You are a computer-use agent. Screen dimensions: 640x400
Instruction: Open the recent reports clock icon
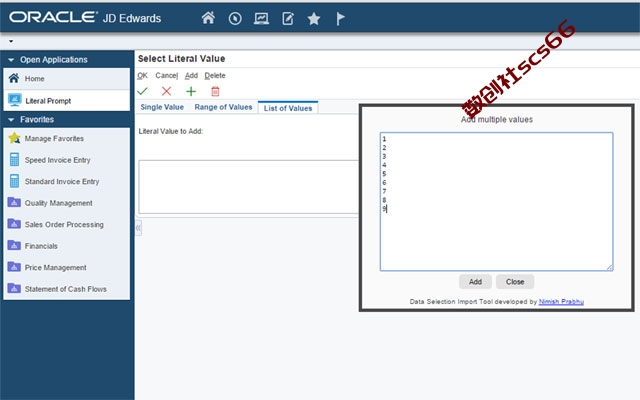tap(235, 18)
